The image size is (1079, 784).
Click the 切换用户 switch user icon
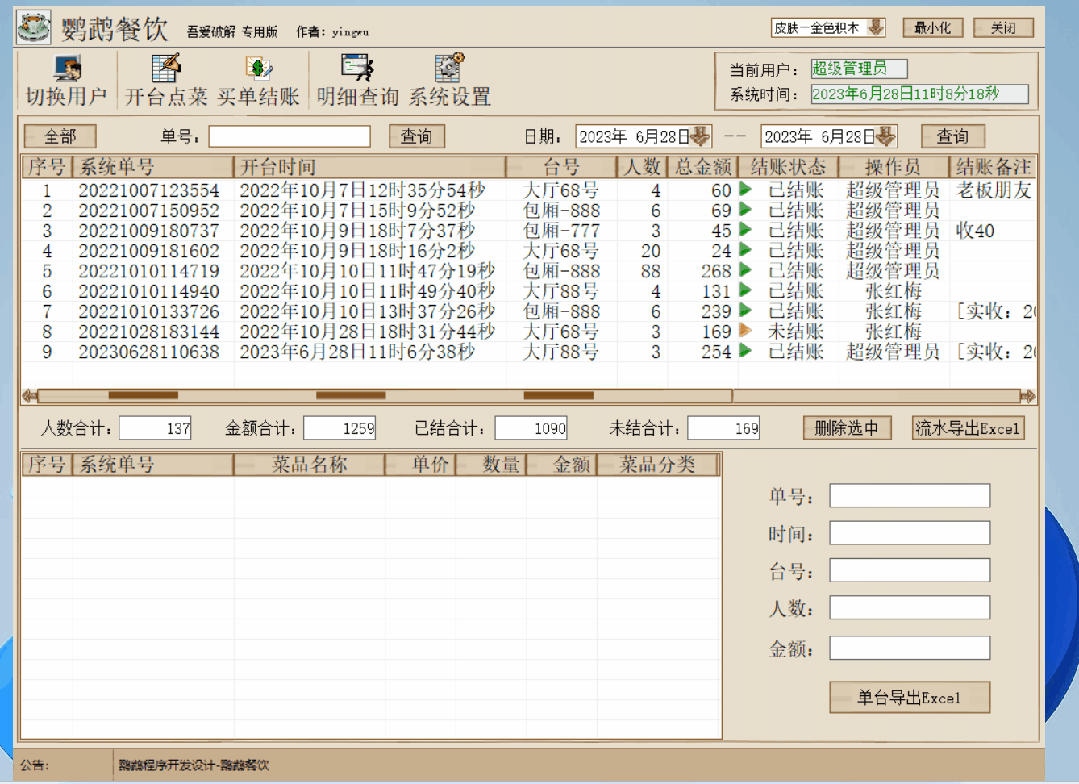[x=67, y=81]
